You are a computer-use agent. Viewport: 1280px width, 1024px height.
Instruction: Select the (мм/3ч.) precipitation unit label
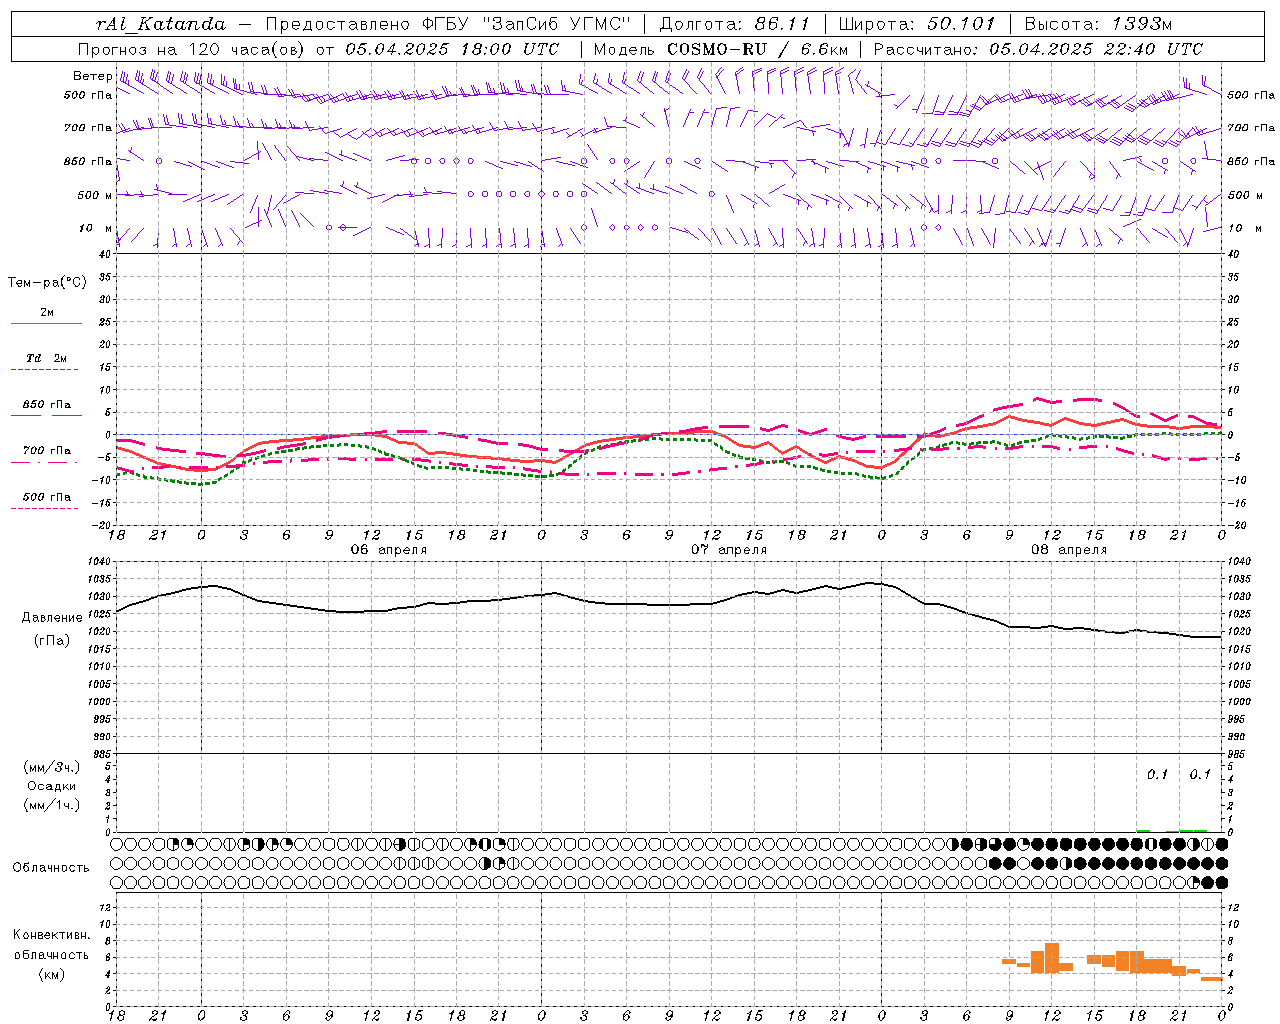[x=52, y=767]
